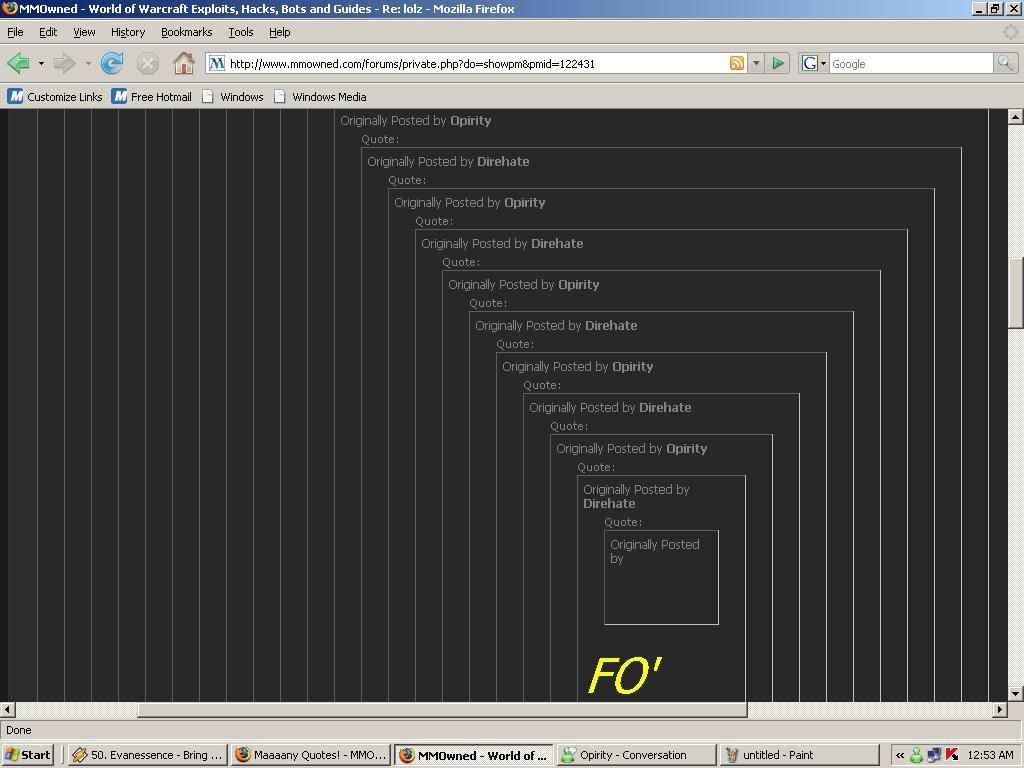Click the last 'Quote:' label above innermost box
This screenshot has width=1024, height=768.
point(623,522)
